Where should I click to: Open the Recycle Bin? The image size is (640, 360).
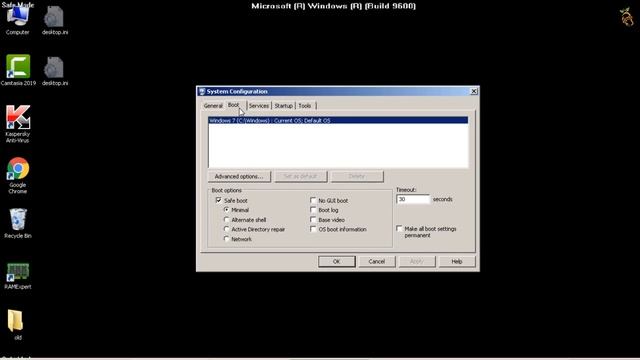pos(18,223)
